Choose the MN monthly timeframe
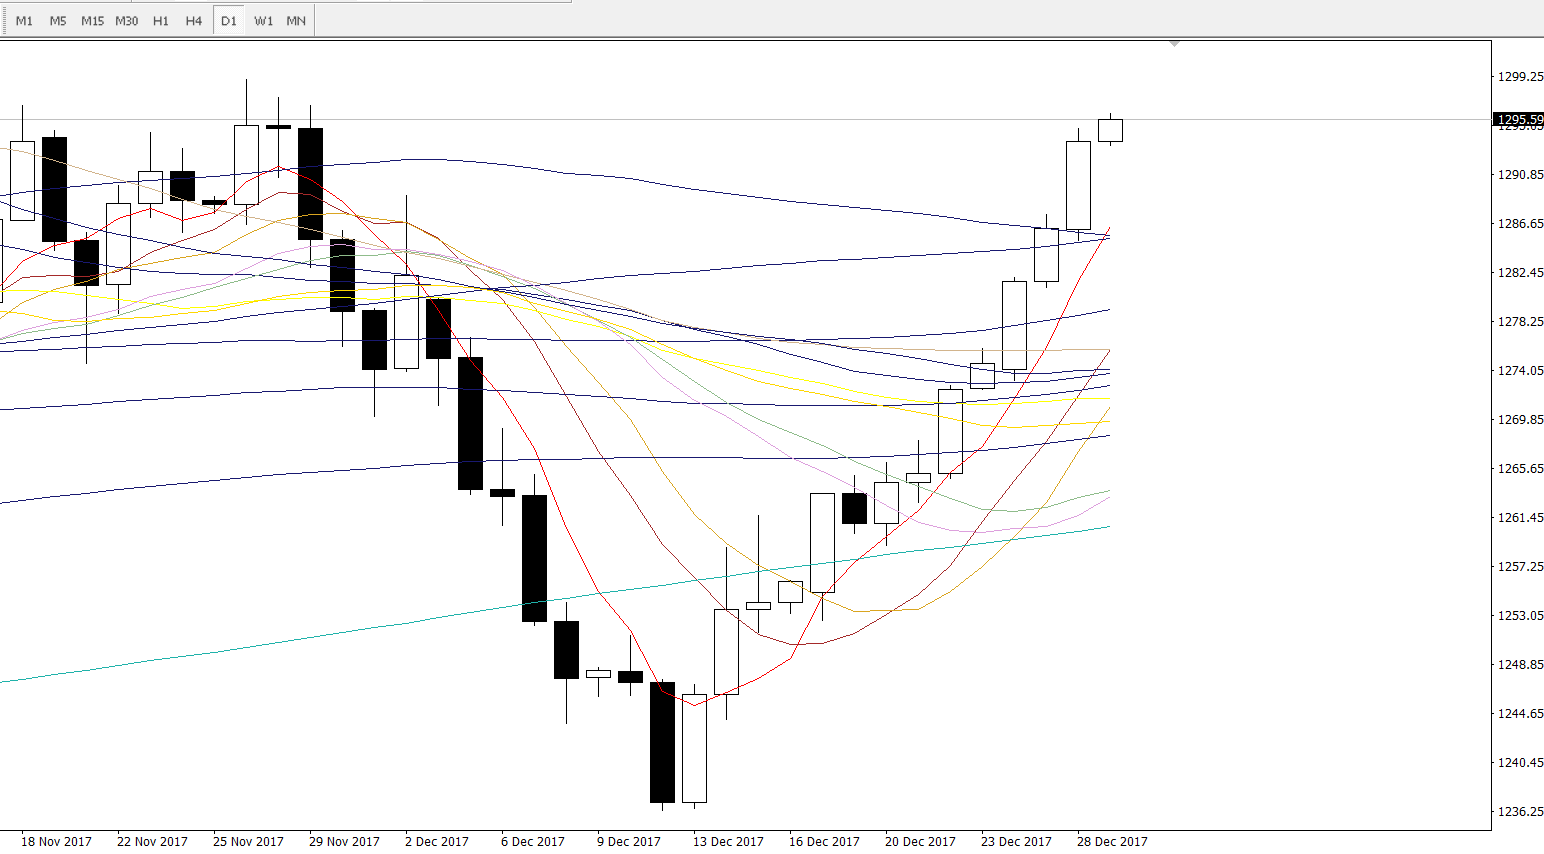Screen dimensions: 1544x854 [296, 21]
